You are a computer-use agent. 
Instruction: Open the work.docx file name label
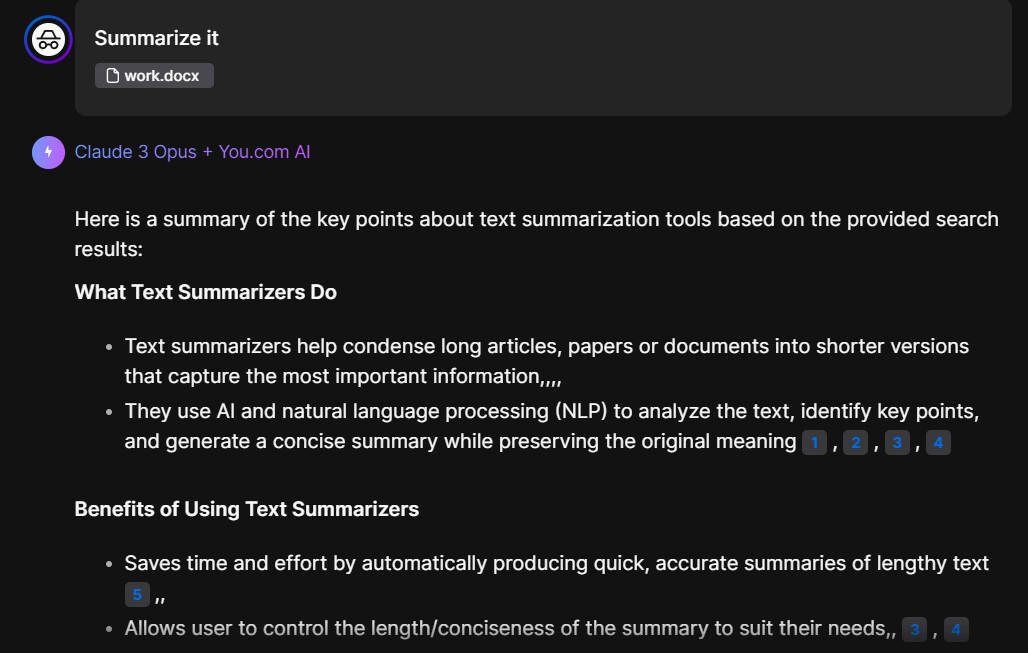[x=161, y=76]
